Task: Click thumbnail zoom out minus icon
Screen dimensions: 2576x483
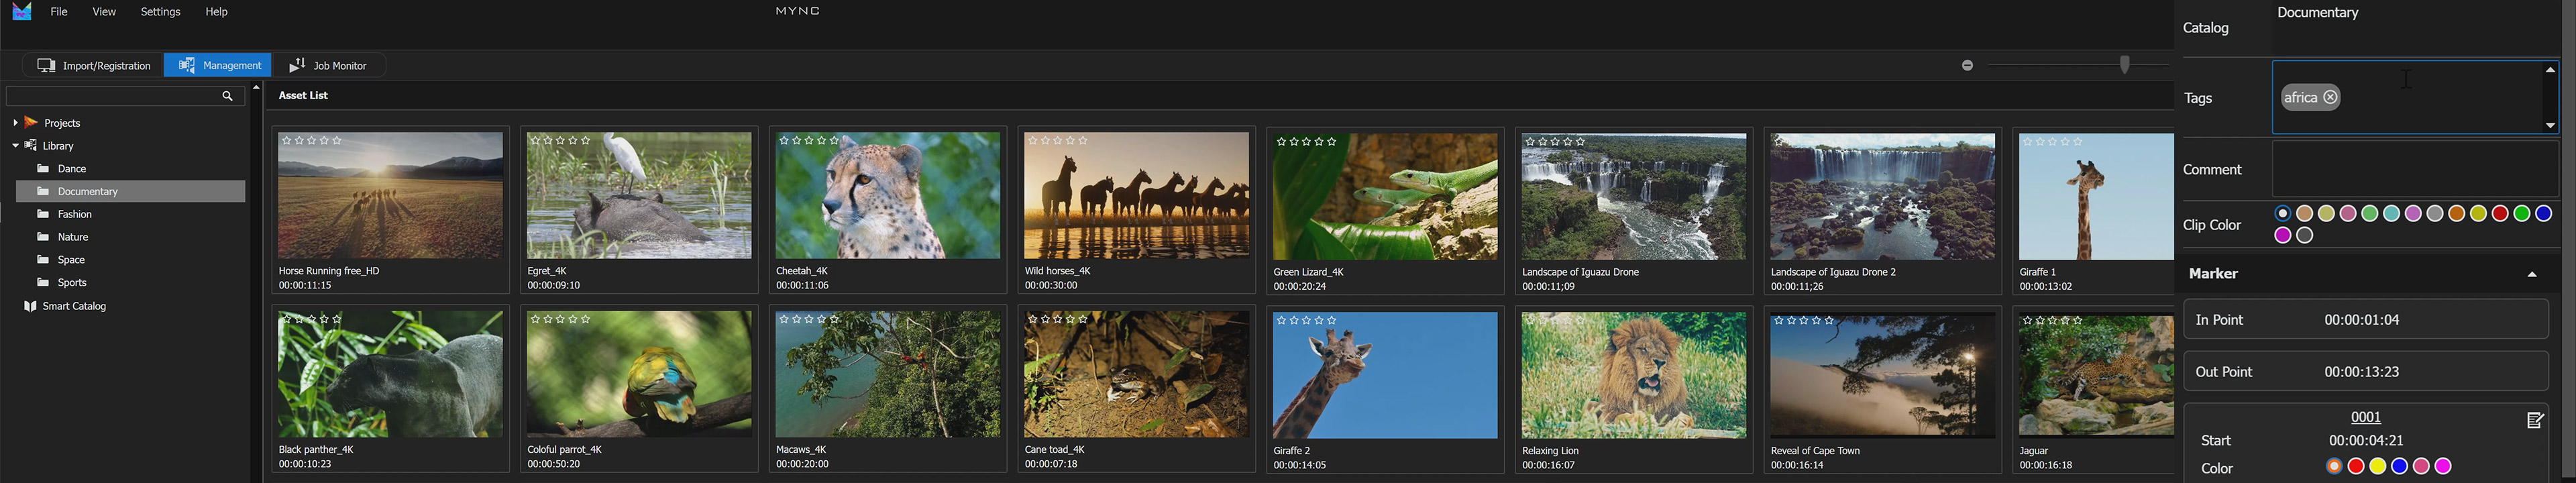Action: coord(1967,65)
